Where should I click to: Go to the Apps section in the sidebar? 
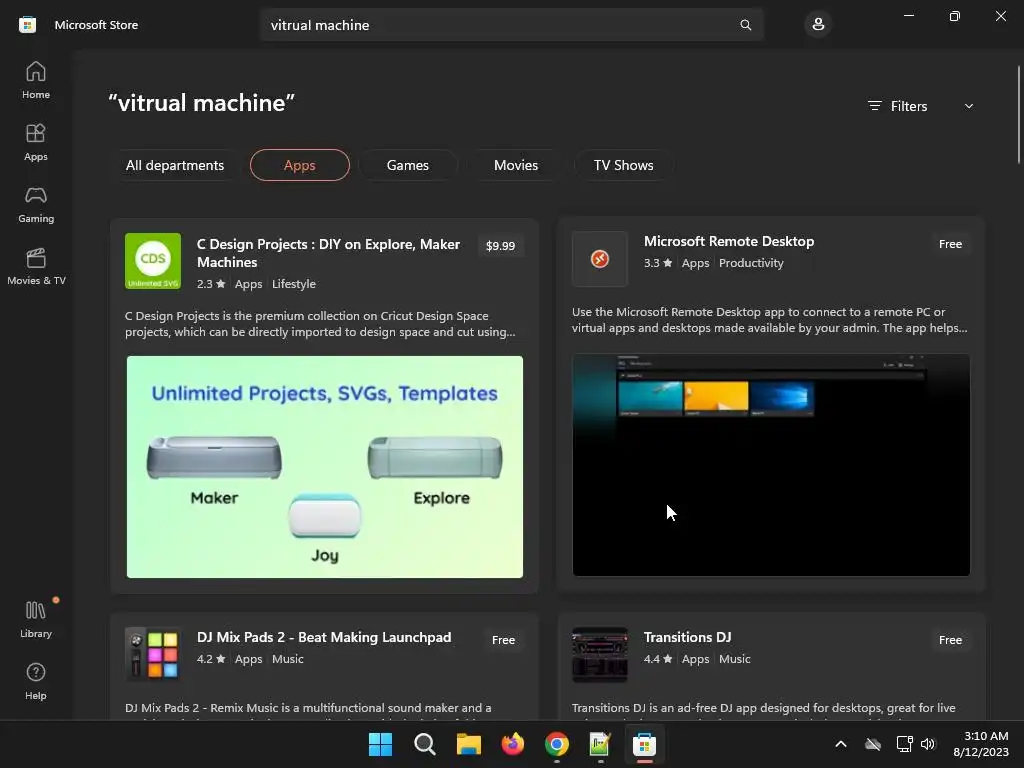pyautogui.click(x=36, y=143)
